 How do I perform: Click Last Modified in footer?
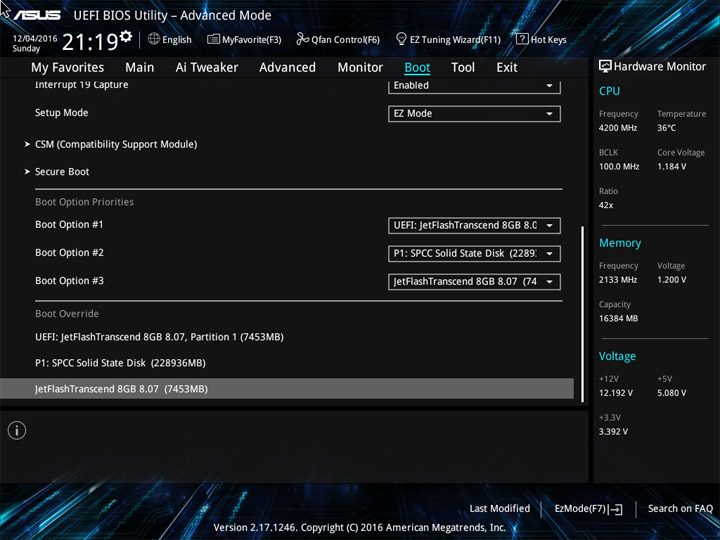(500, 509)
